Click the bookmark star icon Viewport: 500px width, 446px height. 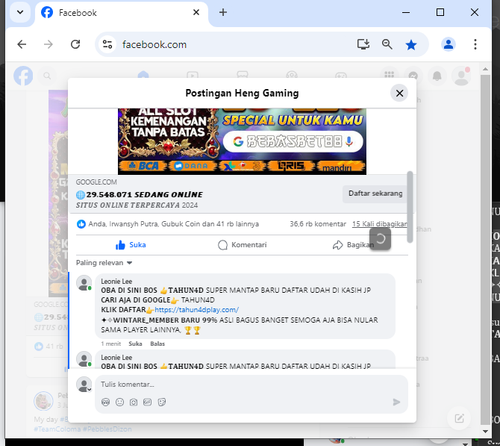411,45
